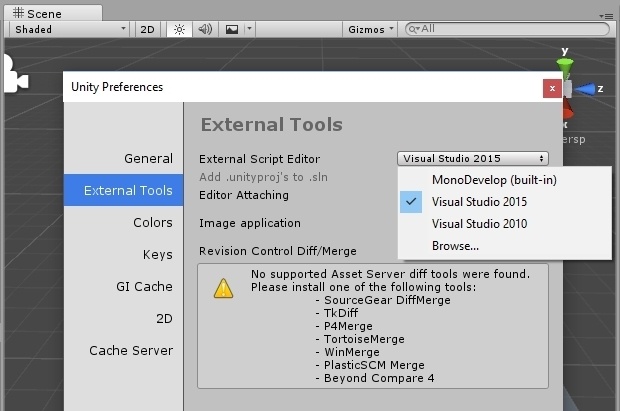Select External Tools preferences section
Screen dimensions: 620x411
click(123, 190)
